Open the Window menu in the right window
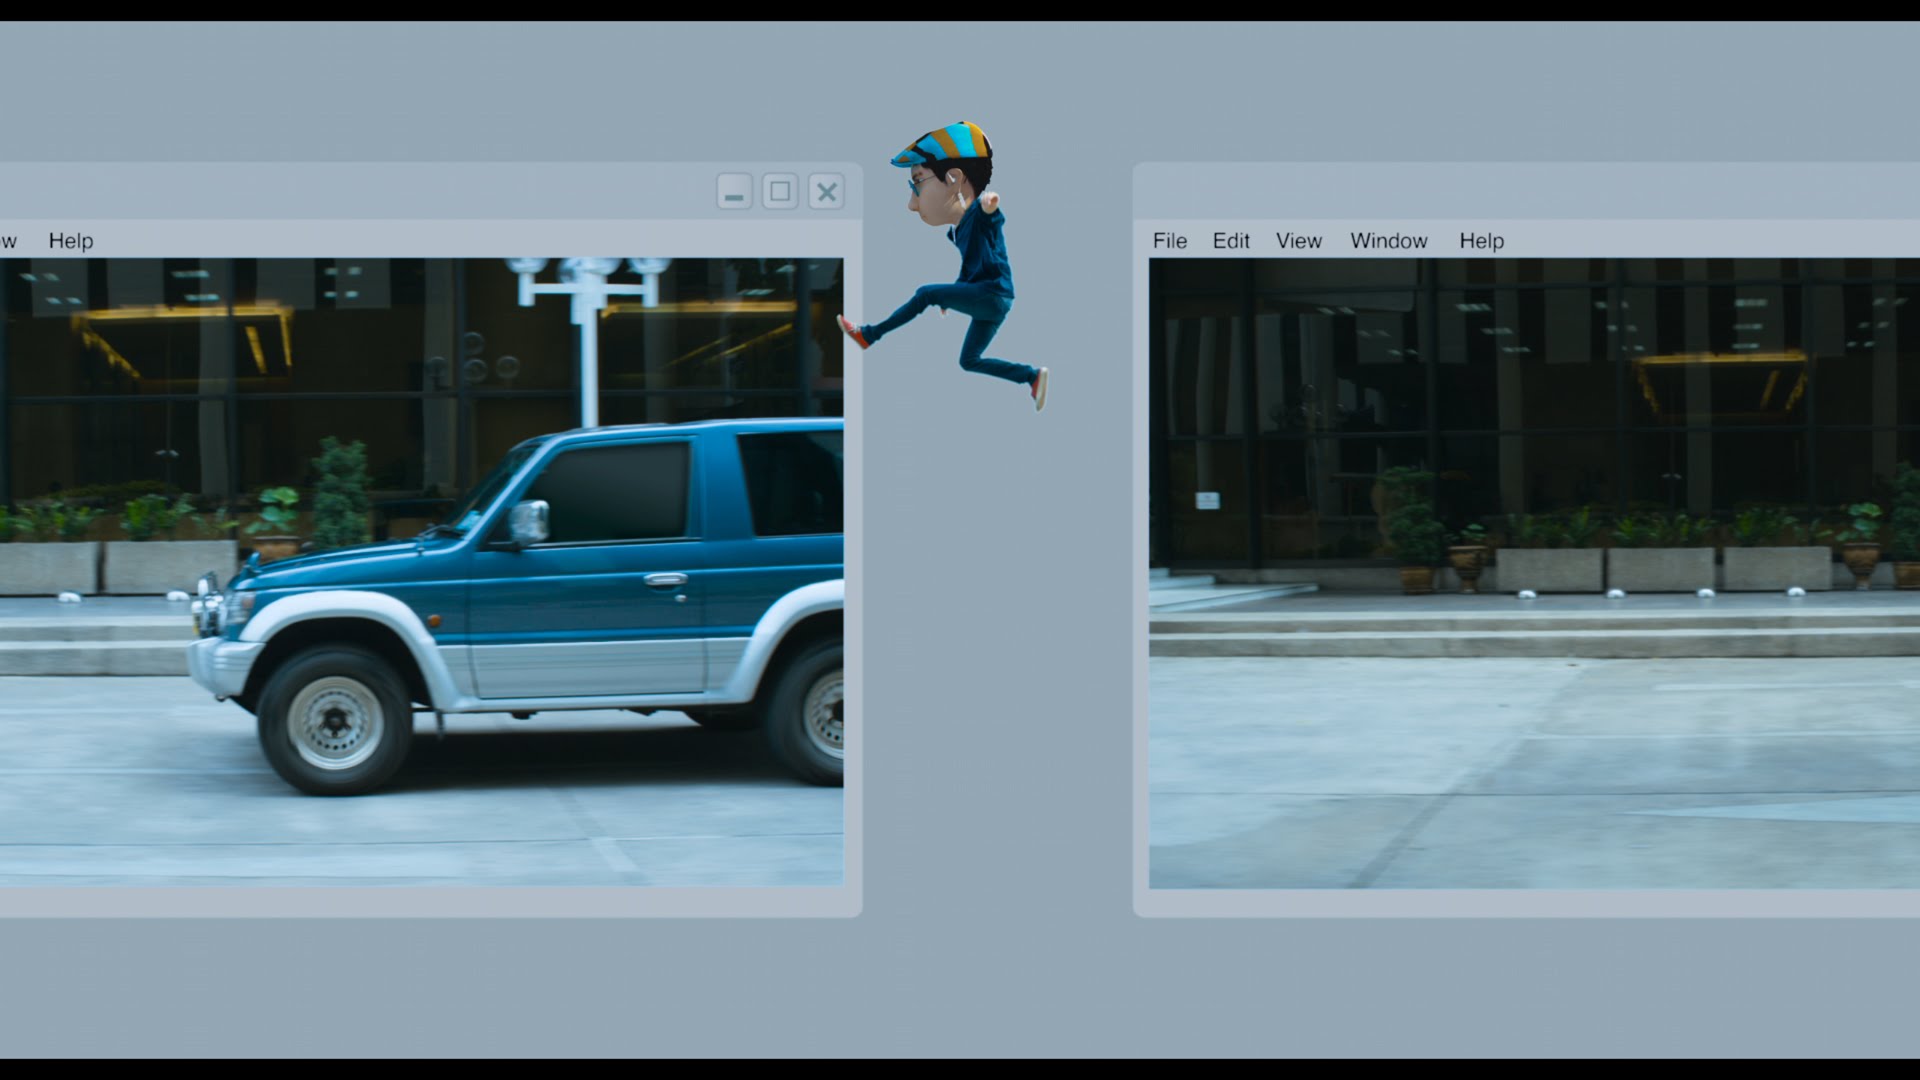The width and height of the screenshot is (1920, 1080). coord(1388,241)
